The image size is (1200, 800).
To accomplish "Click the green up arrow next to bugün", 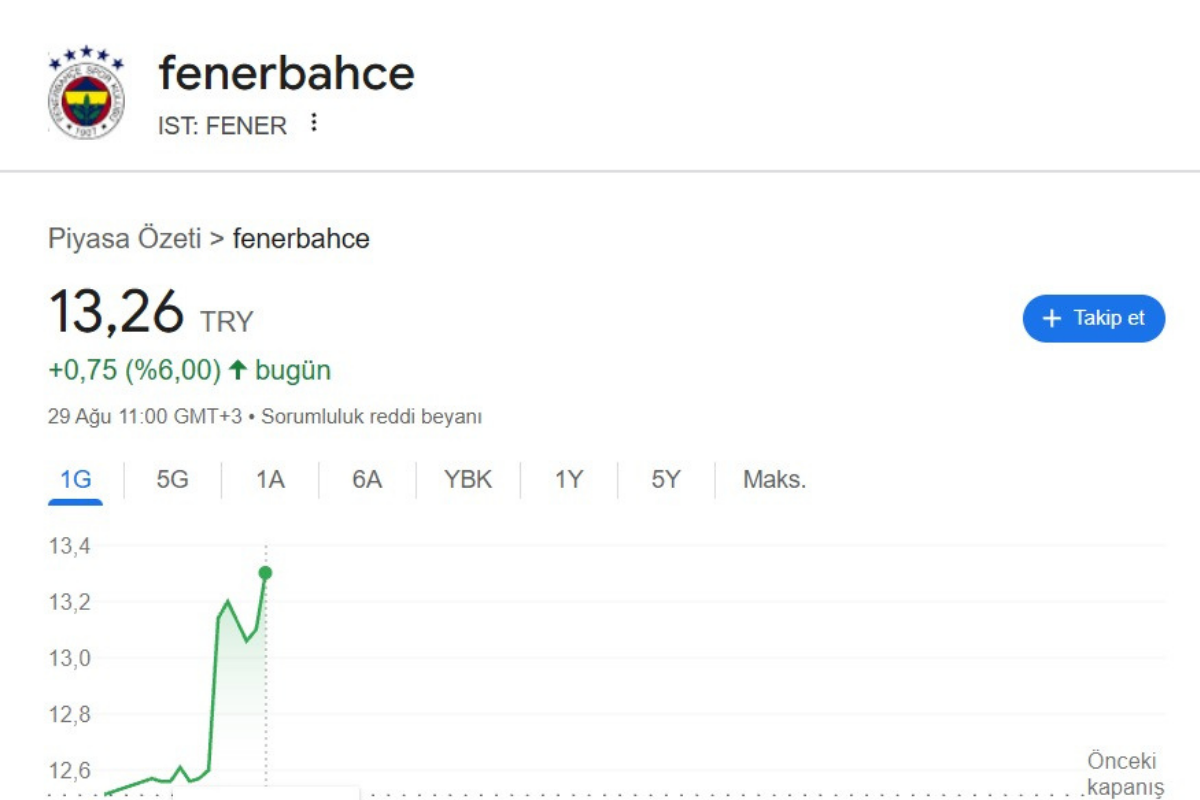I will pyautogui.click(x=237, y=371).
